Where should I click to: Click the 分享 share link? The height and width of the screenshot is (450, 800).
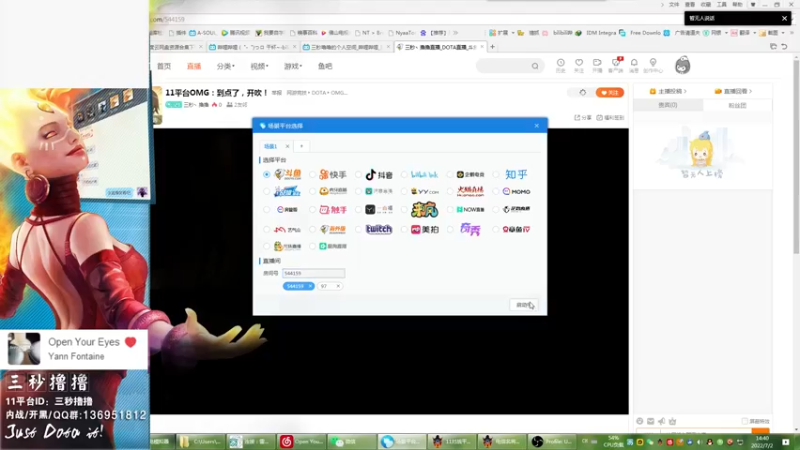pos(583,118)
